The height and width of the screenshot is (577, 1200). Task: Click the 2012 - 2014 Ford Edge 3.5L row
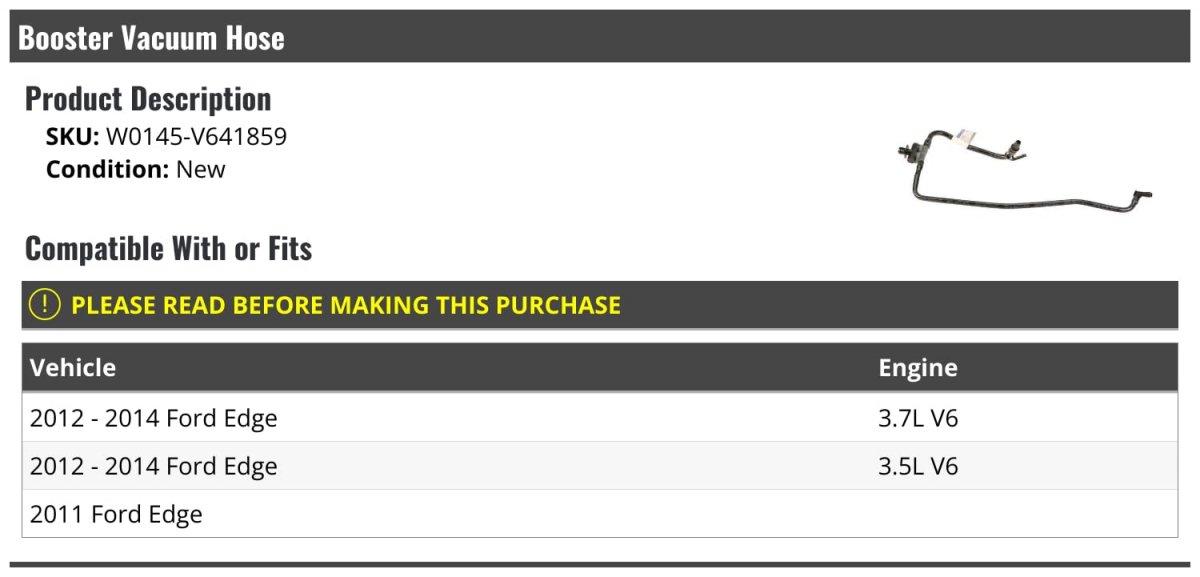click(x=600, y=465)
